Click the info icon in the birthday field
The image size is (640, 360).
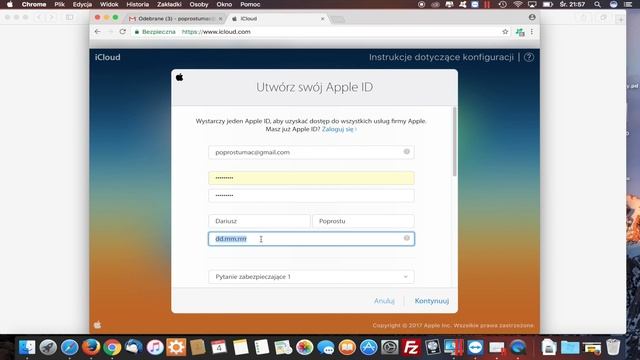[407, 238]
